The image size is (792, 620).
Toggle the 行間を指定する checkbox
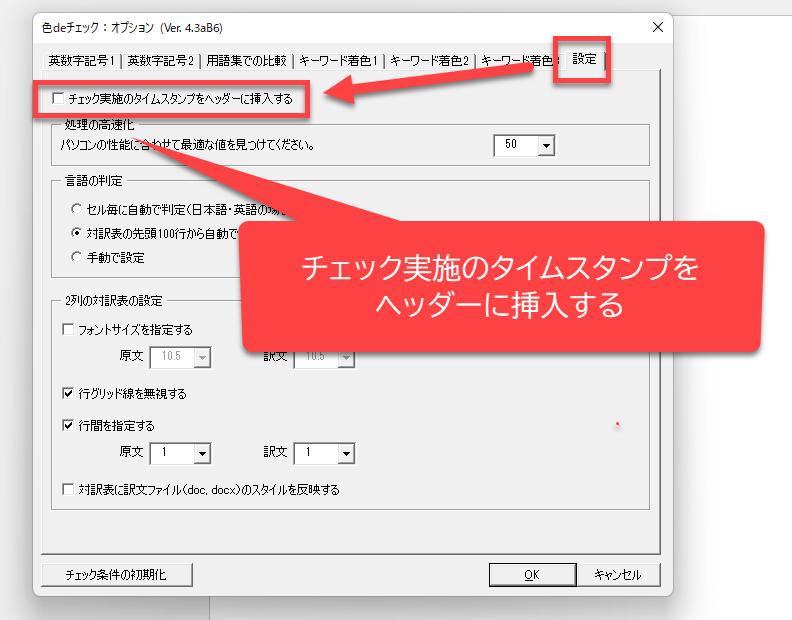tap(68, 425)
